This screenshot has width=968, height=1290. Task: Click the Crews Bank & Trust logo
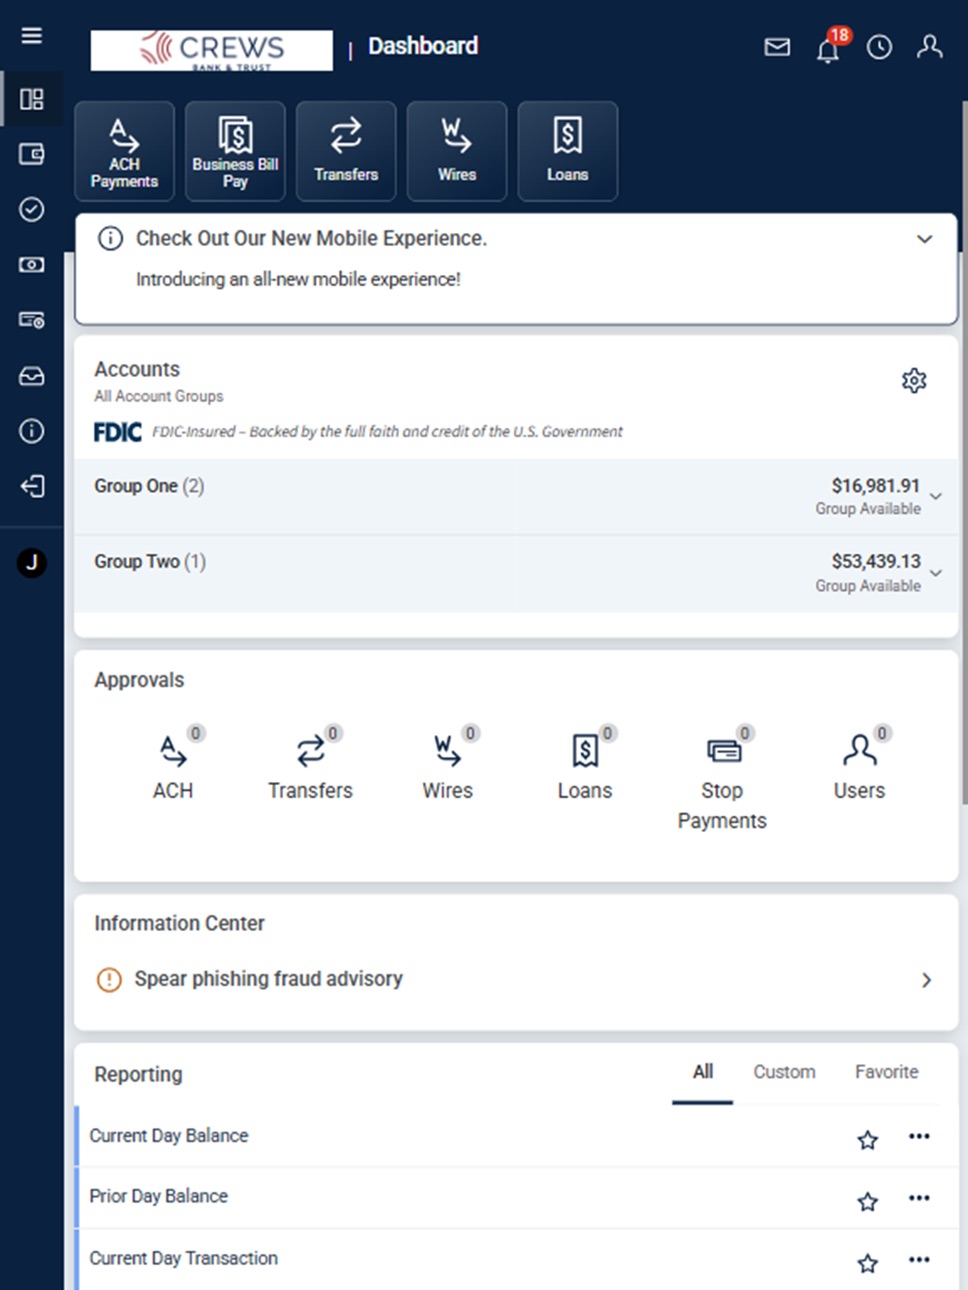coord(211,50)
